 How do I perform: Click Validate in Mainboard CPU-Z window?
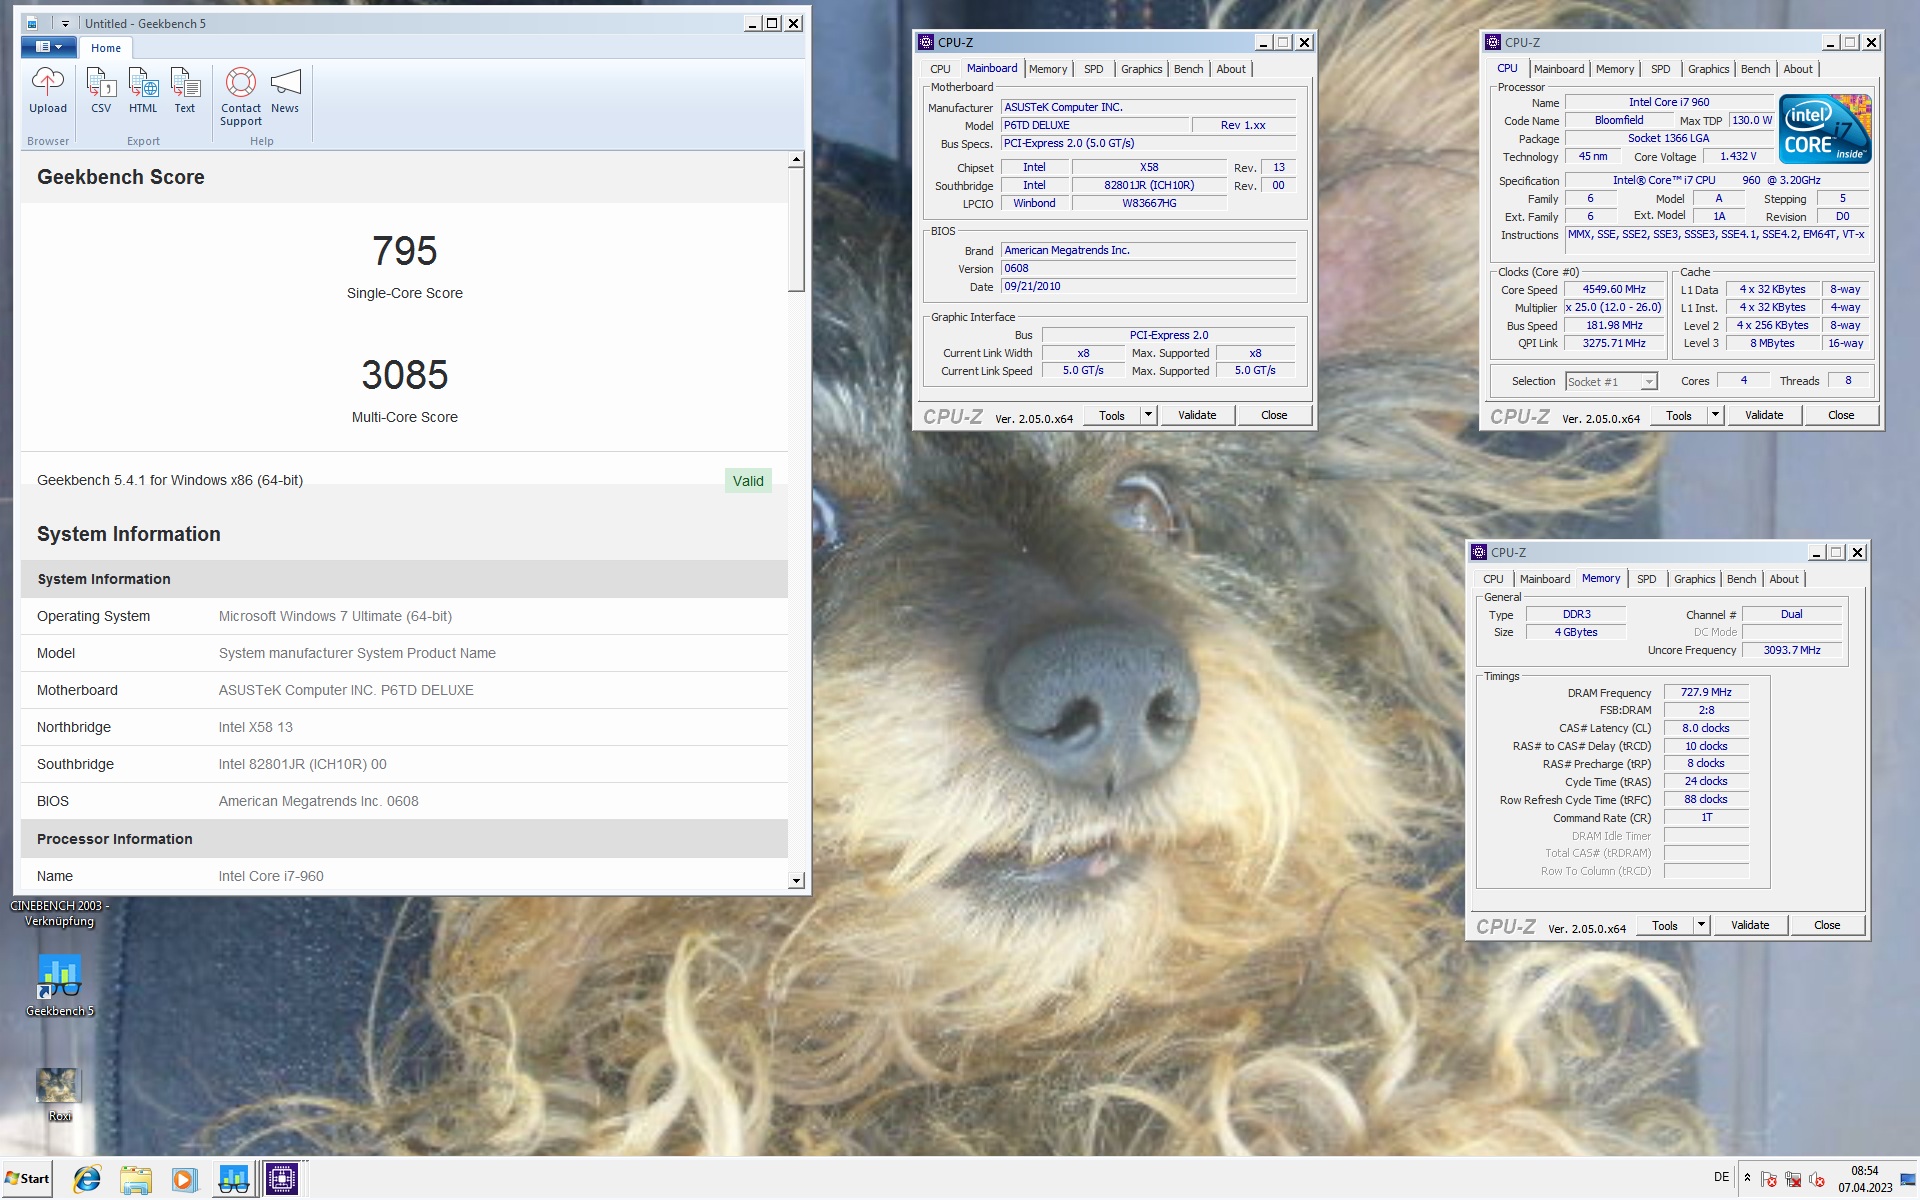pos(1197,415)
